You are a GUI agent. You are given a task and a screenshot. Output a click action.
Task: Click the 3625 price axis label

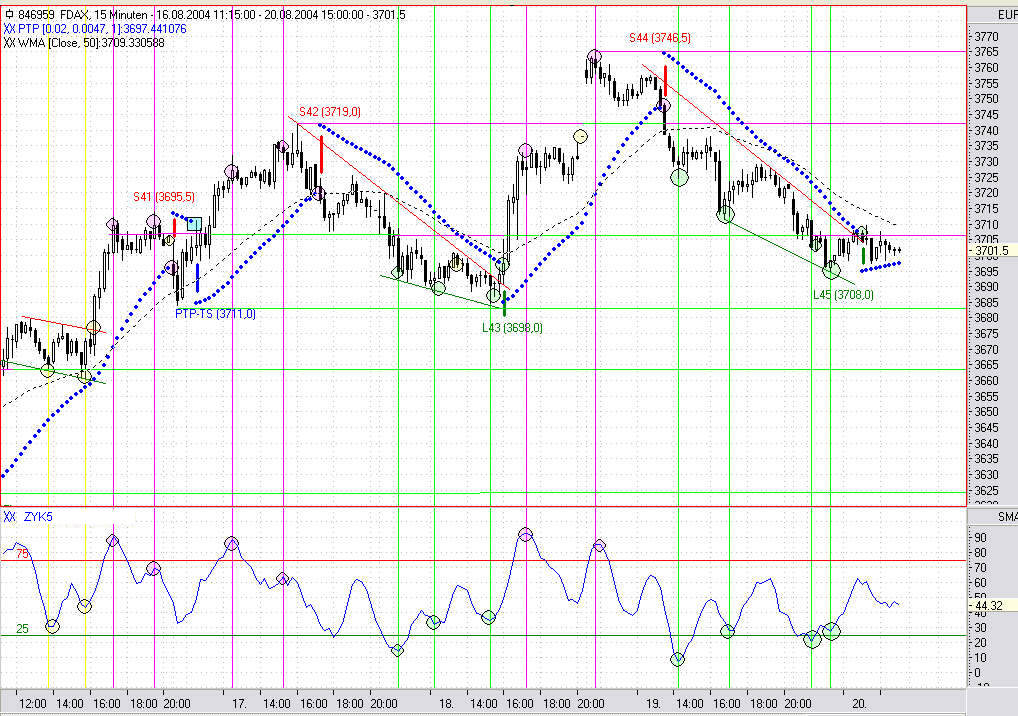(x=986, y=490)
